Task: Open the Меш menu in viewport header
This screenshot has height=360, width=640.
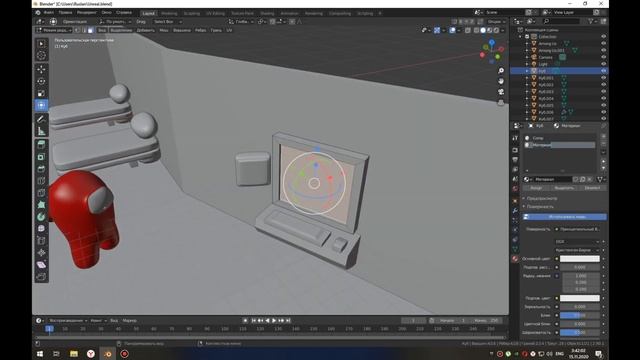Action: pos(164,30)
